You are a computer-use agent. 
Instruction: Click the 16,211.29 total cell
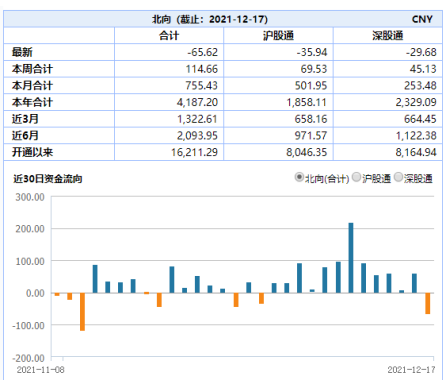pyautogui.click(x=194, y=152)
